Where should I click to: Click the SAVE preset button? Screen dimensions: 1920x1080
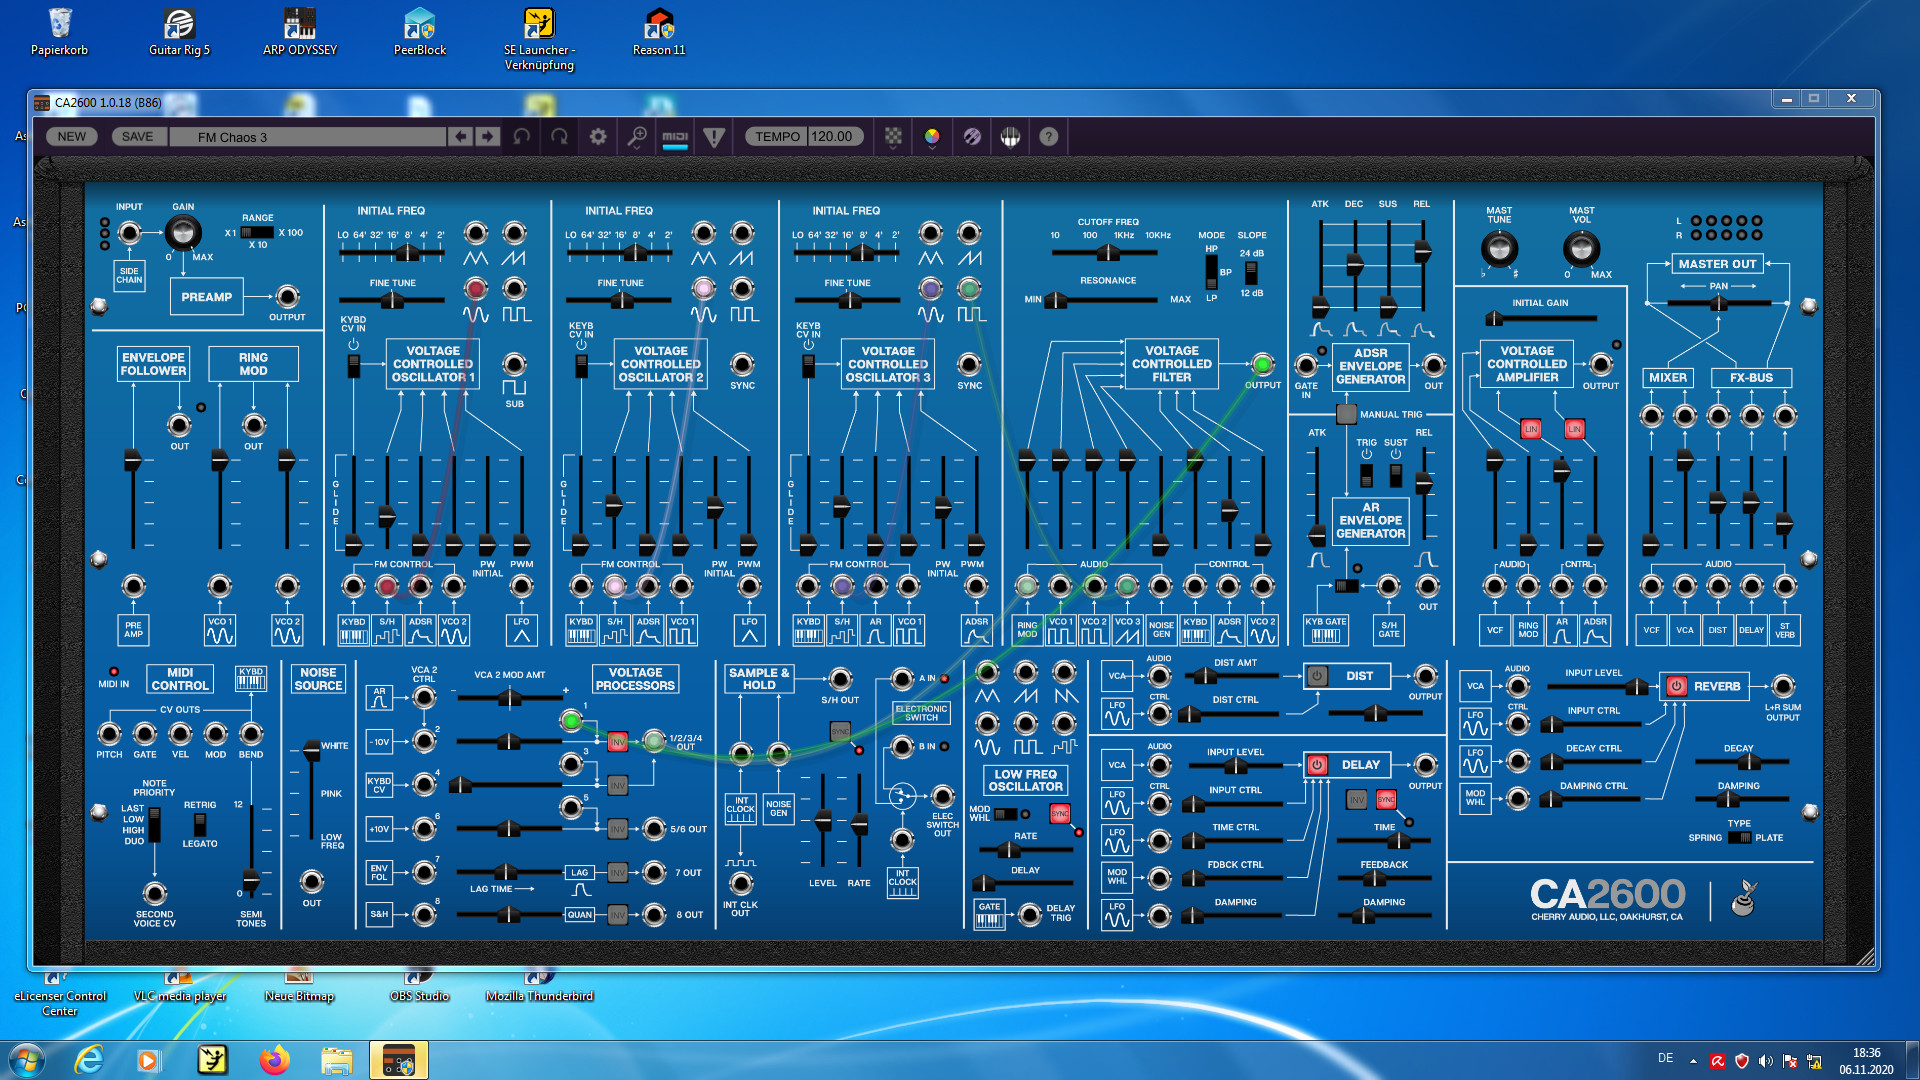pos(137,137)
